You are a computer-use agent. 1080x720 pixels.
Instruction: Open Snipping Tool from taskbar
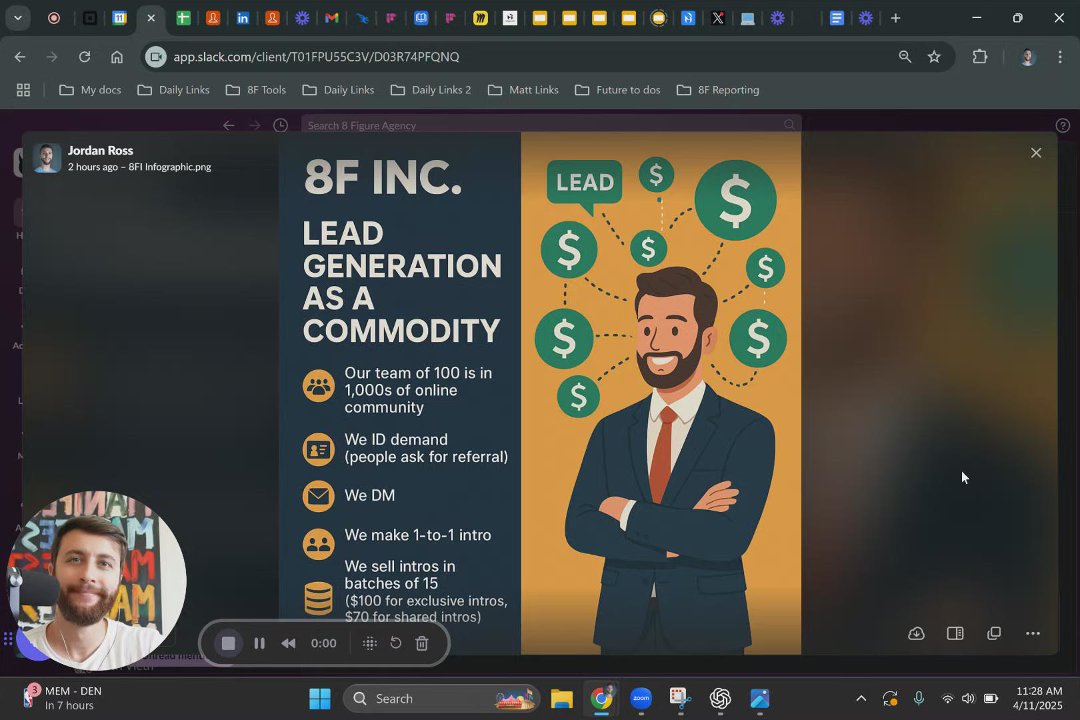pos(681,699)
